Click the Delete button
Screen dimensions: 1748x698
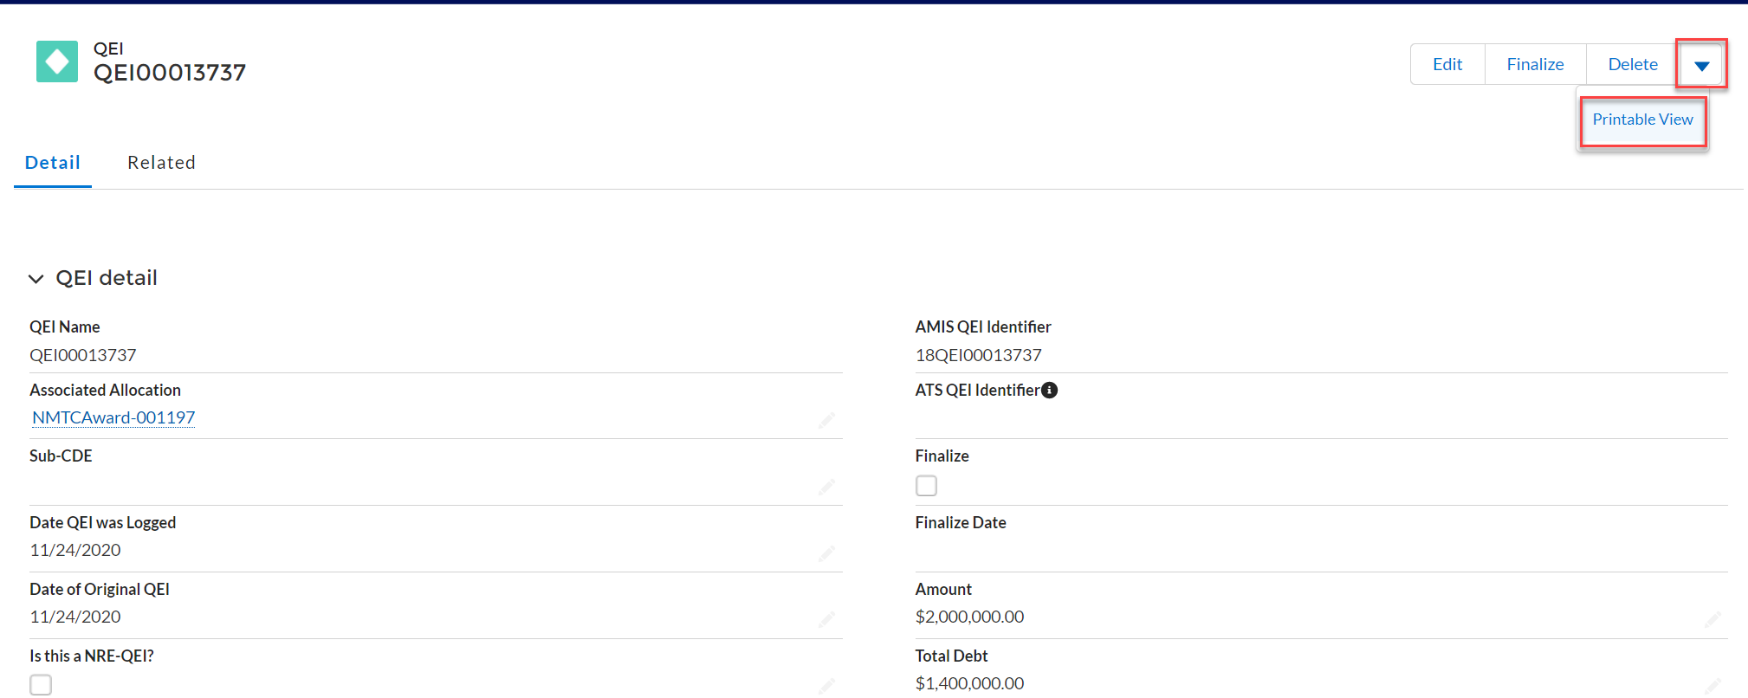point(1632,64)
